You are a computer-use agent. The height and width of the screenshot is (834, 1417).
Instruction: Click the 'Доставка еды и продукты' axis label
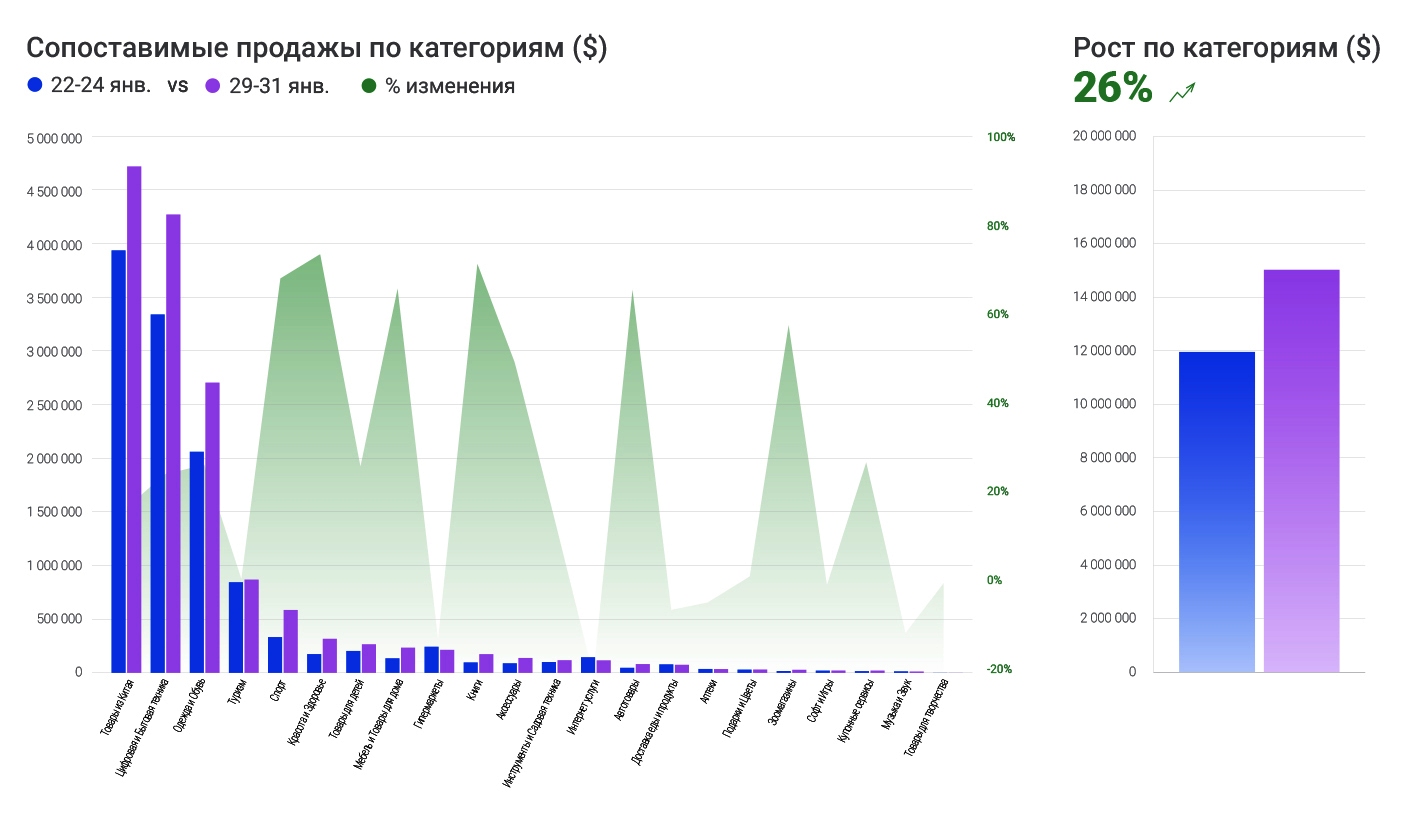[655, 722]
